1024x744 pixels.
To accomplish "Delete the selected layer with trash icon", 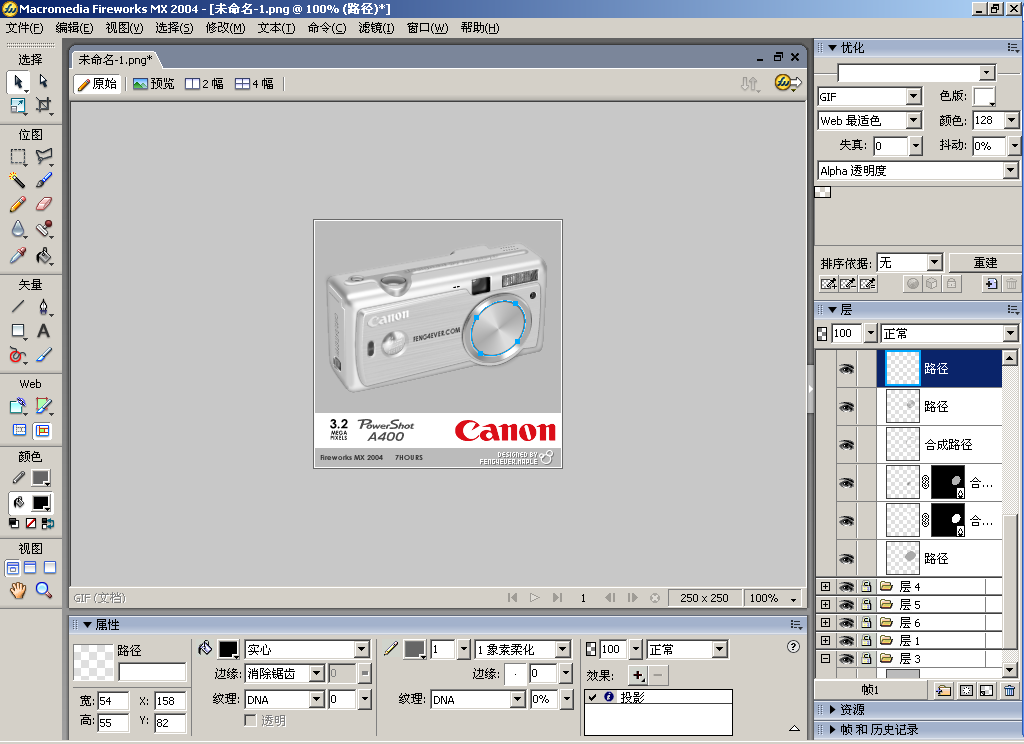I will click(x=1009, y=690).
